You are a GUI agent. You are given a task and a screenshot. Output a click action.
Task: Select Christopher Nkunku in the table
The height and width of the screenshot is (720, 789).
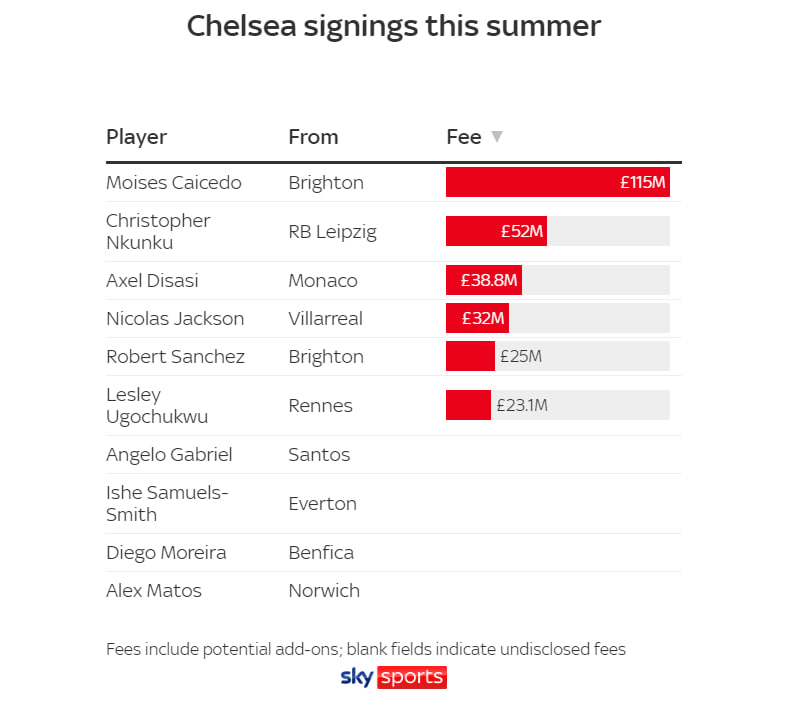(x=158, y=231)
